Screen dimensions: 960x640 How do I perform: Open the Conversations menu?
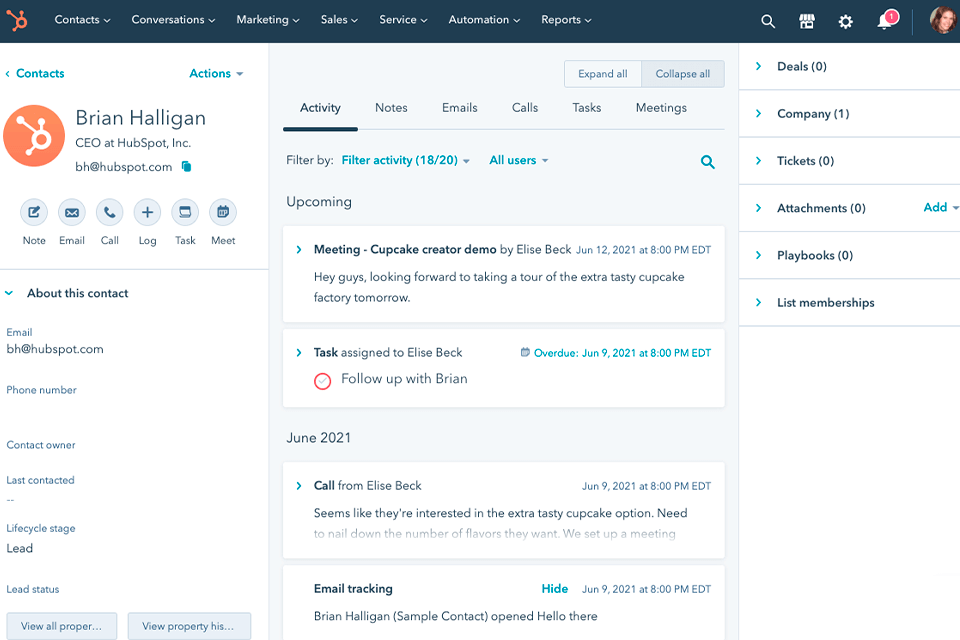(173, 20)
